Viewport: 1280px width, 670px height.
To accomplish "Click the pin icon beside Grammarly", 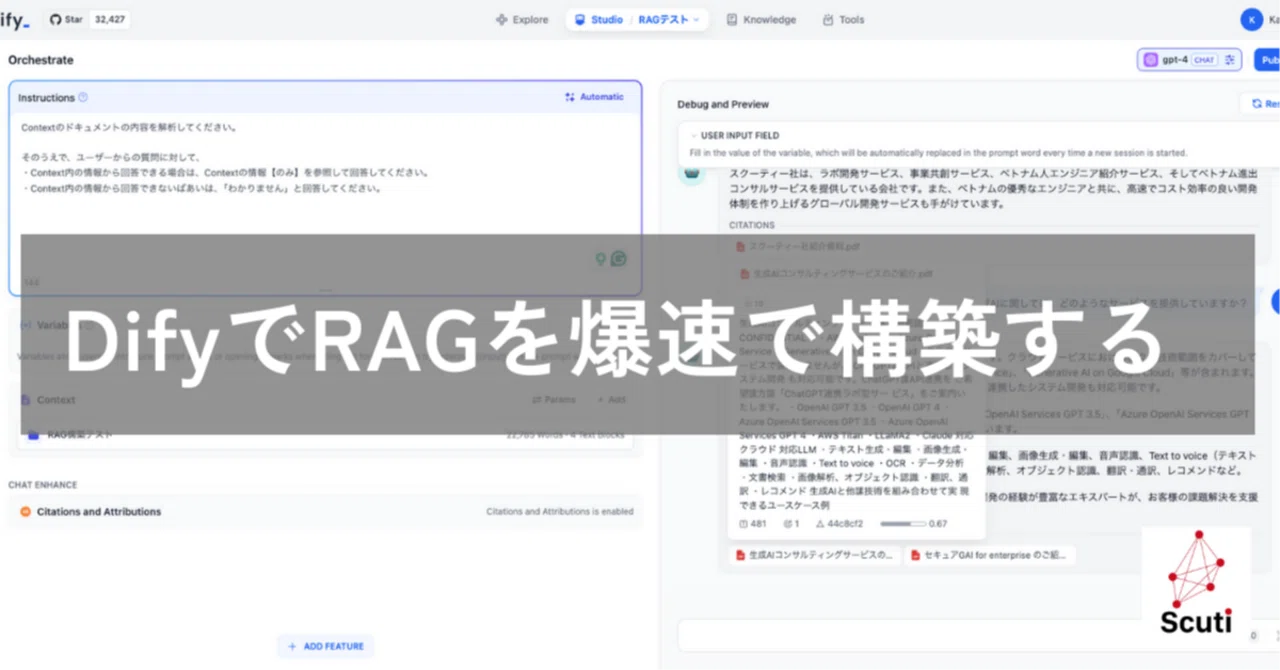I will pyautogui.click(x=601, y=259).
